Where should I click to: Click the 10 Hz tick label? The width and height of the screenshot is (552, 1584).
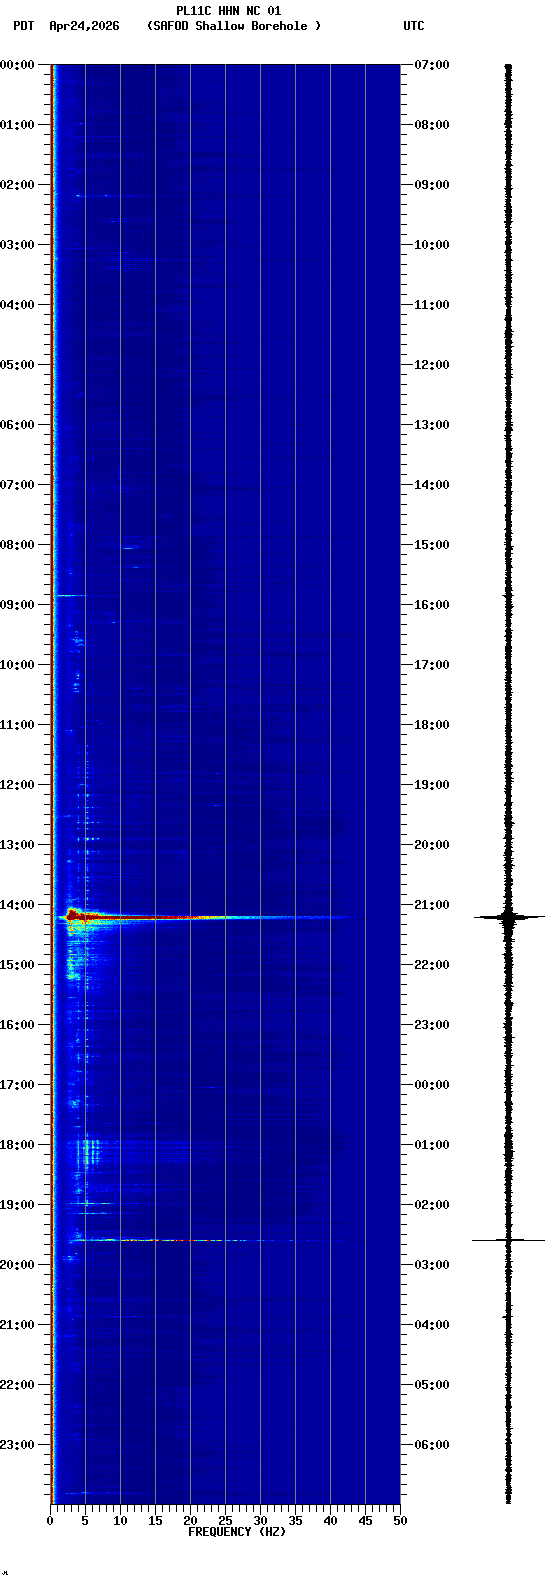(x=120, y=1521)
